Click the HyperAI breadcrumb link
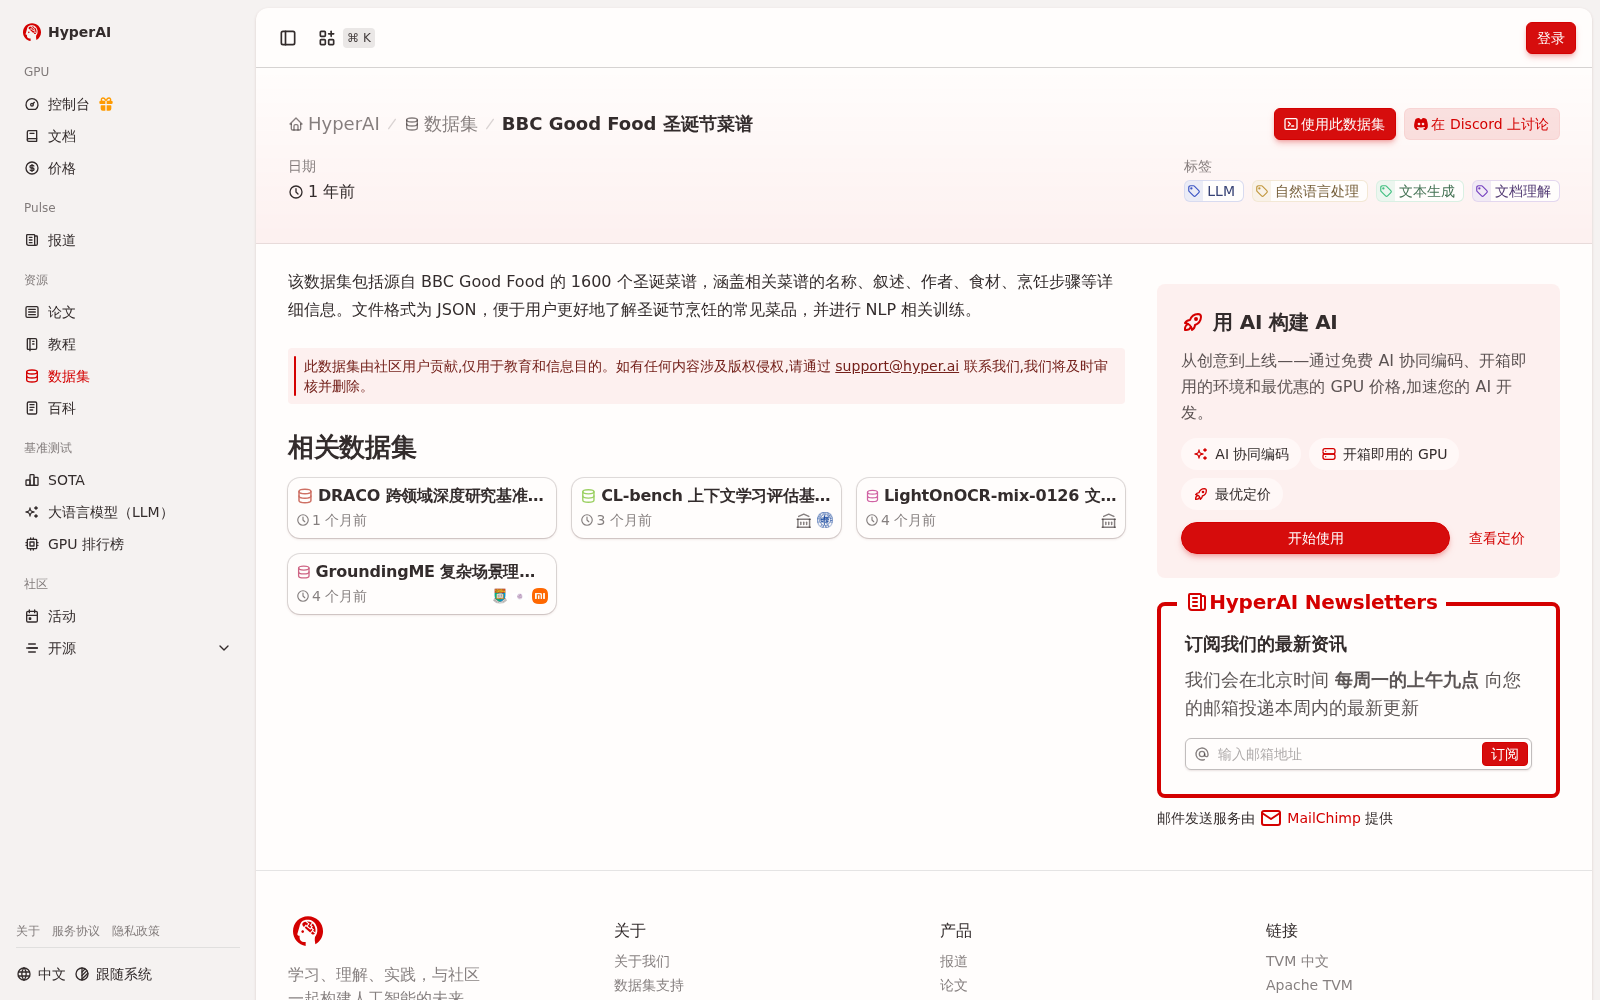 [334, 124]
